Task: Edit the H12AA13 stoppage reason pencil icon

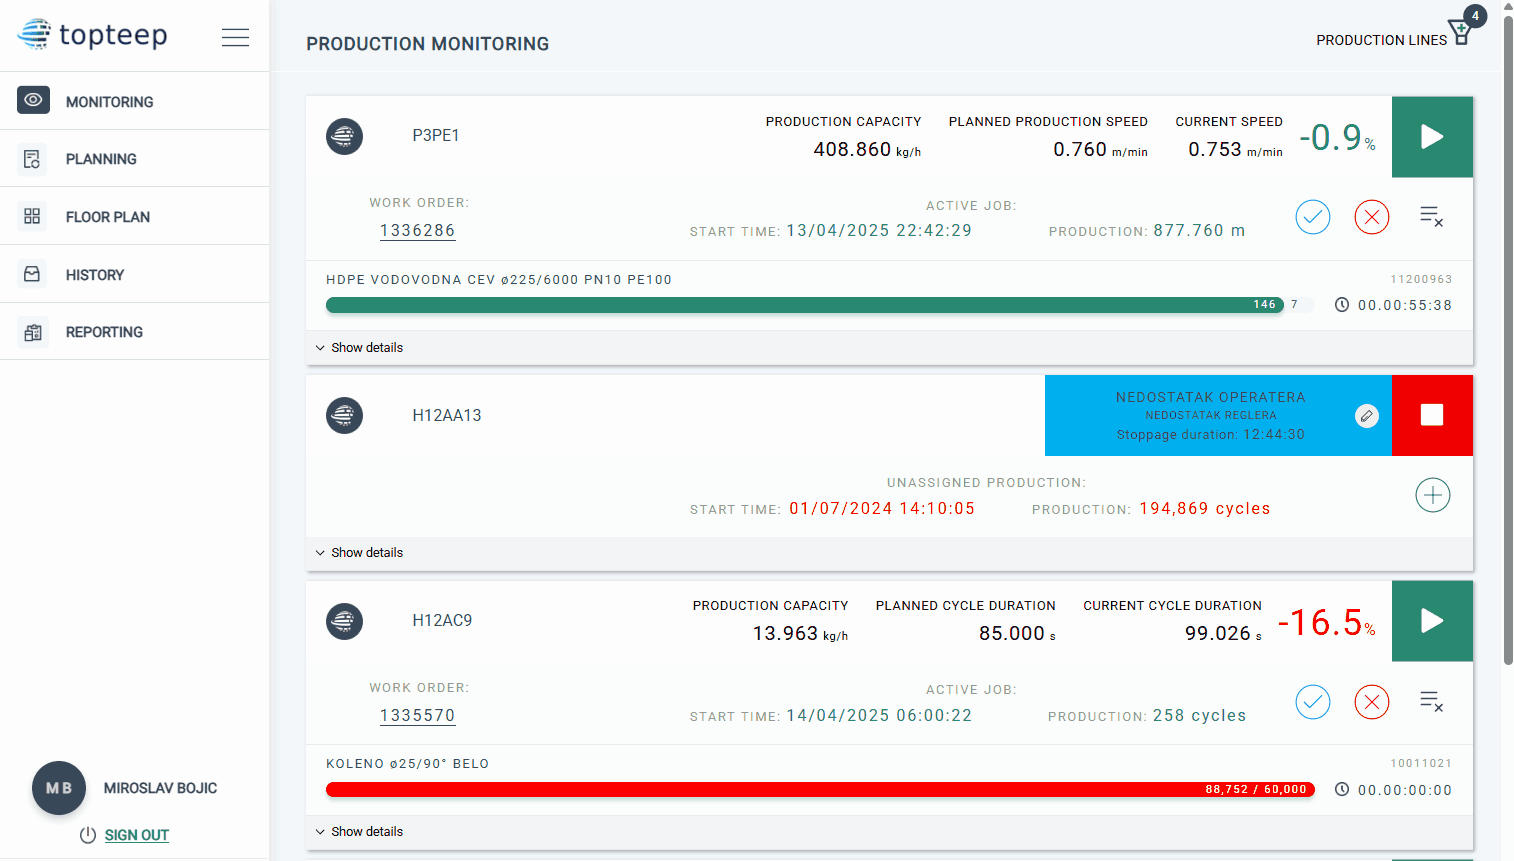Action: 1366,416
